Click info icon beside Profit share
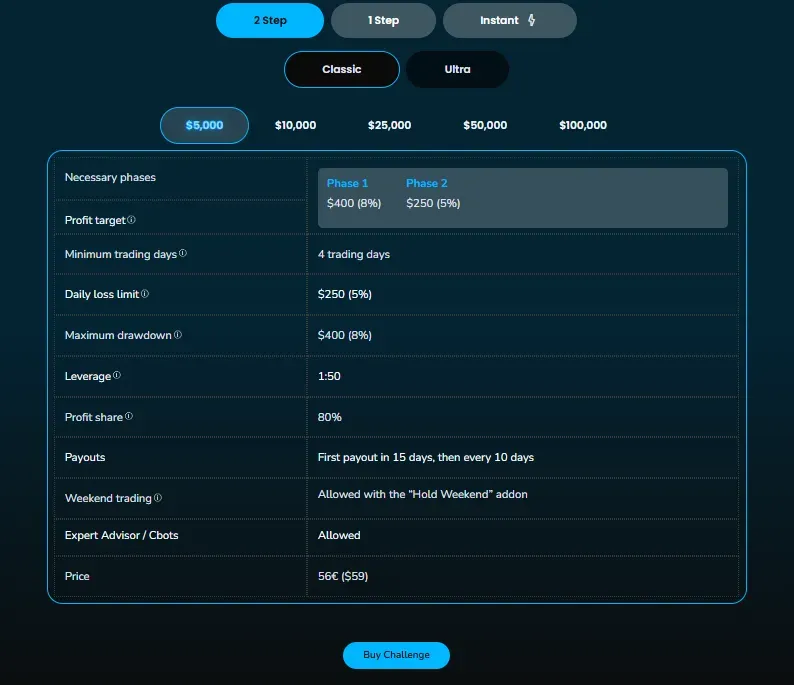The image size is (794, 685). 129,416
